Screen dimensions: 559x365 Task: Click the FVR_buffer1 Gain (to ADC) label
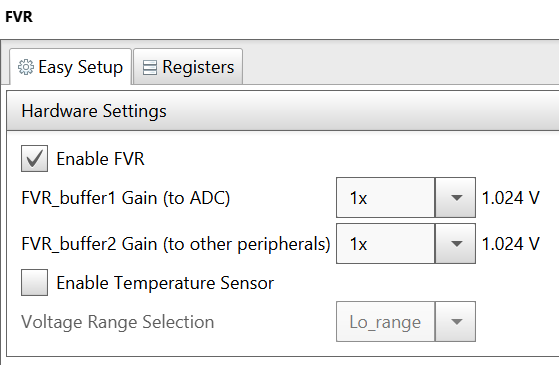click(125, 198)
